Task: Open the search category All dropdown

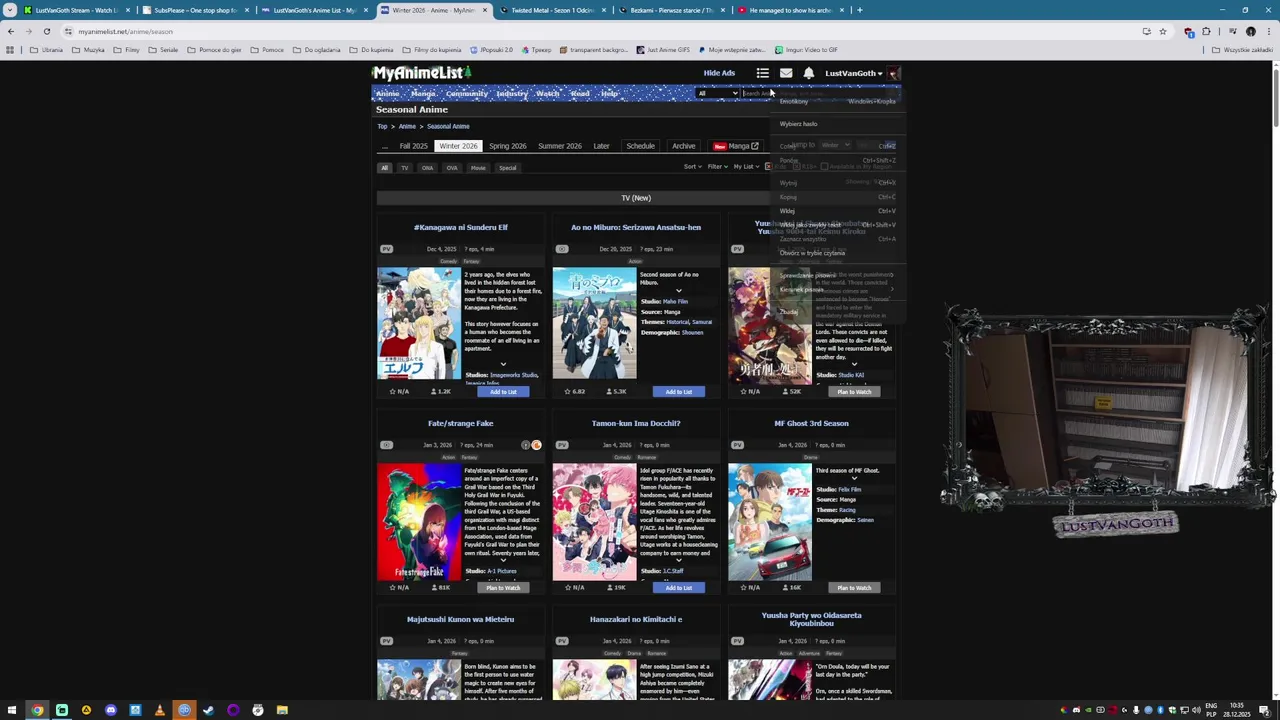Action: 717,94
